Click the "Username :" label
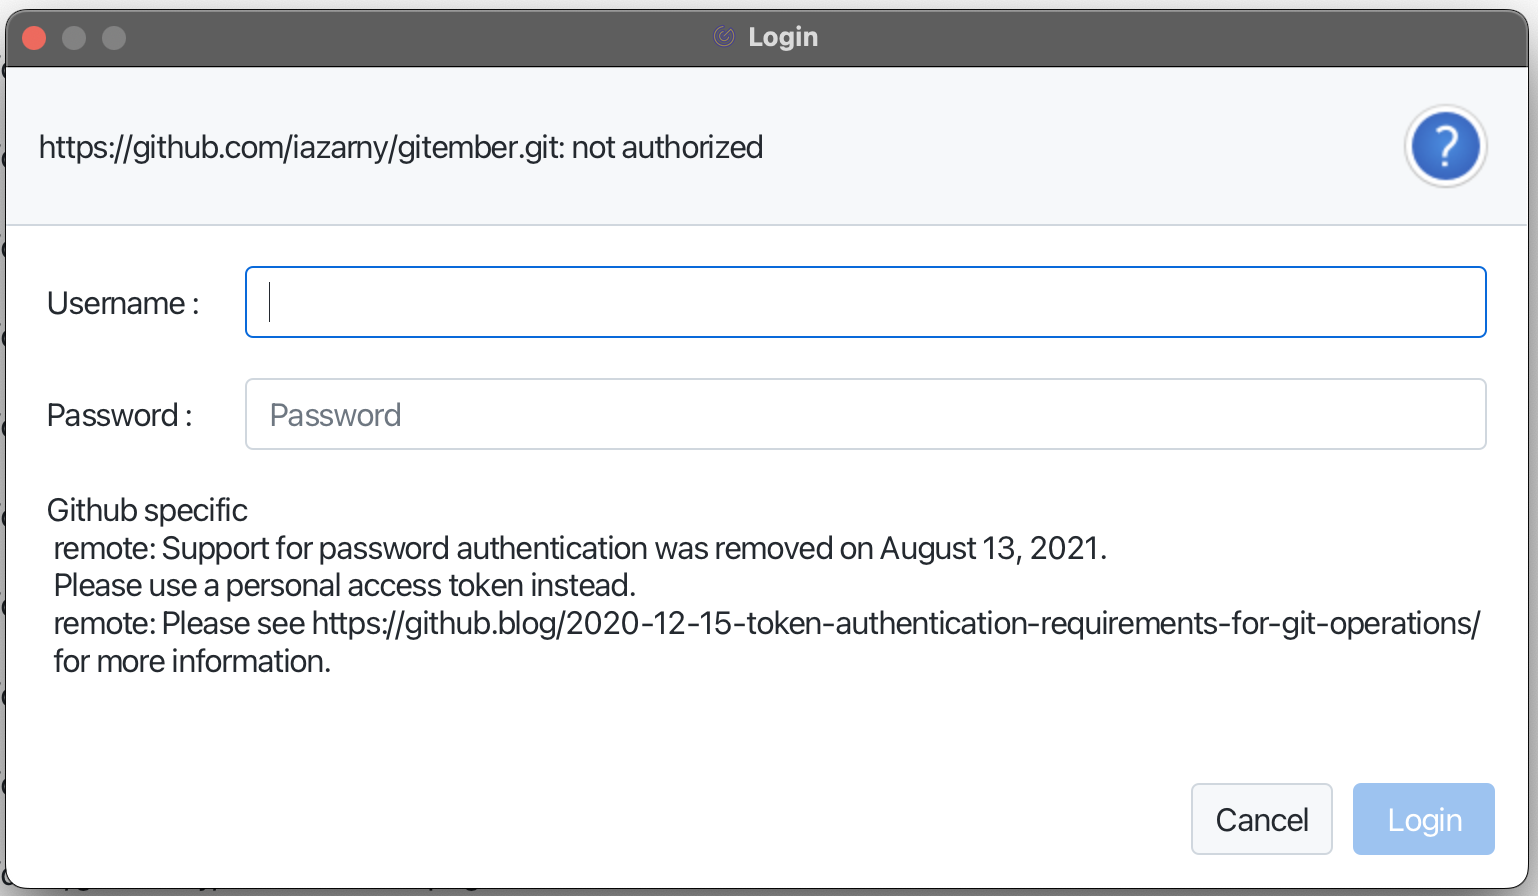 click(x=123, y=303)
